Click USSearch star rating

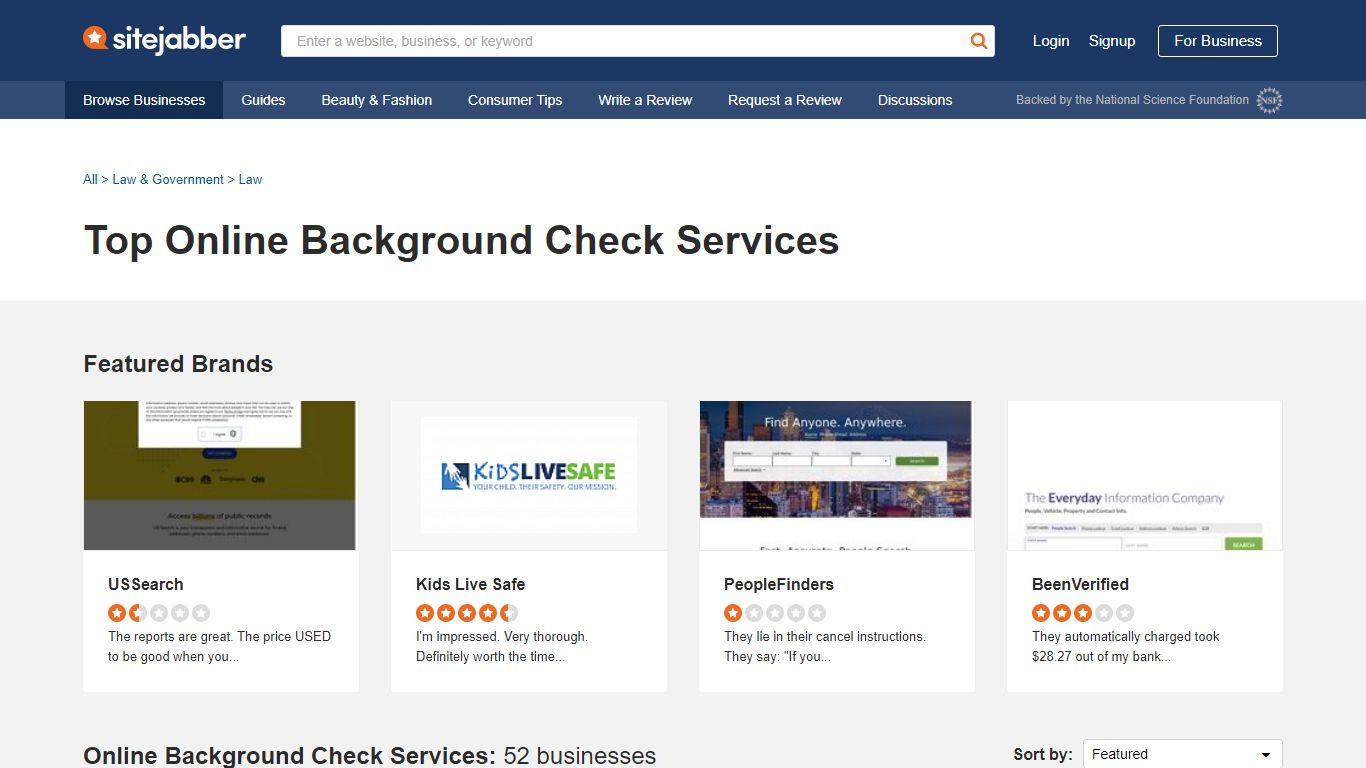coord(159,613)
